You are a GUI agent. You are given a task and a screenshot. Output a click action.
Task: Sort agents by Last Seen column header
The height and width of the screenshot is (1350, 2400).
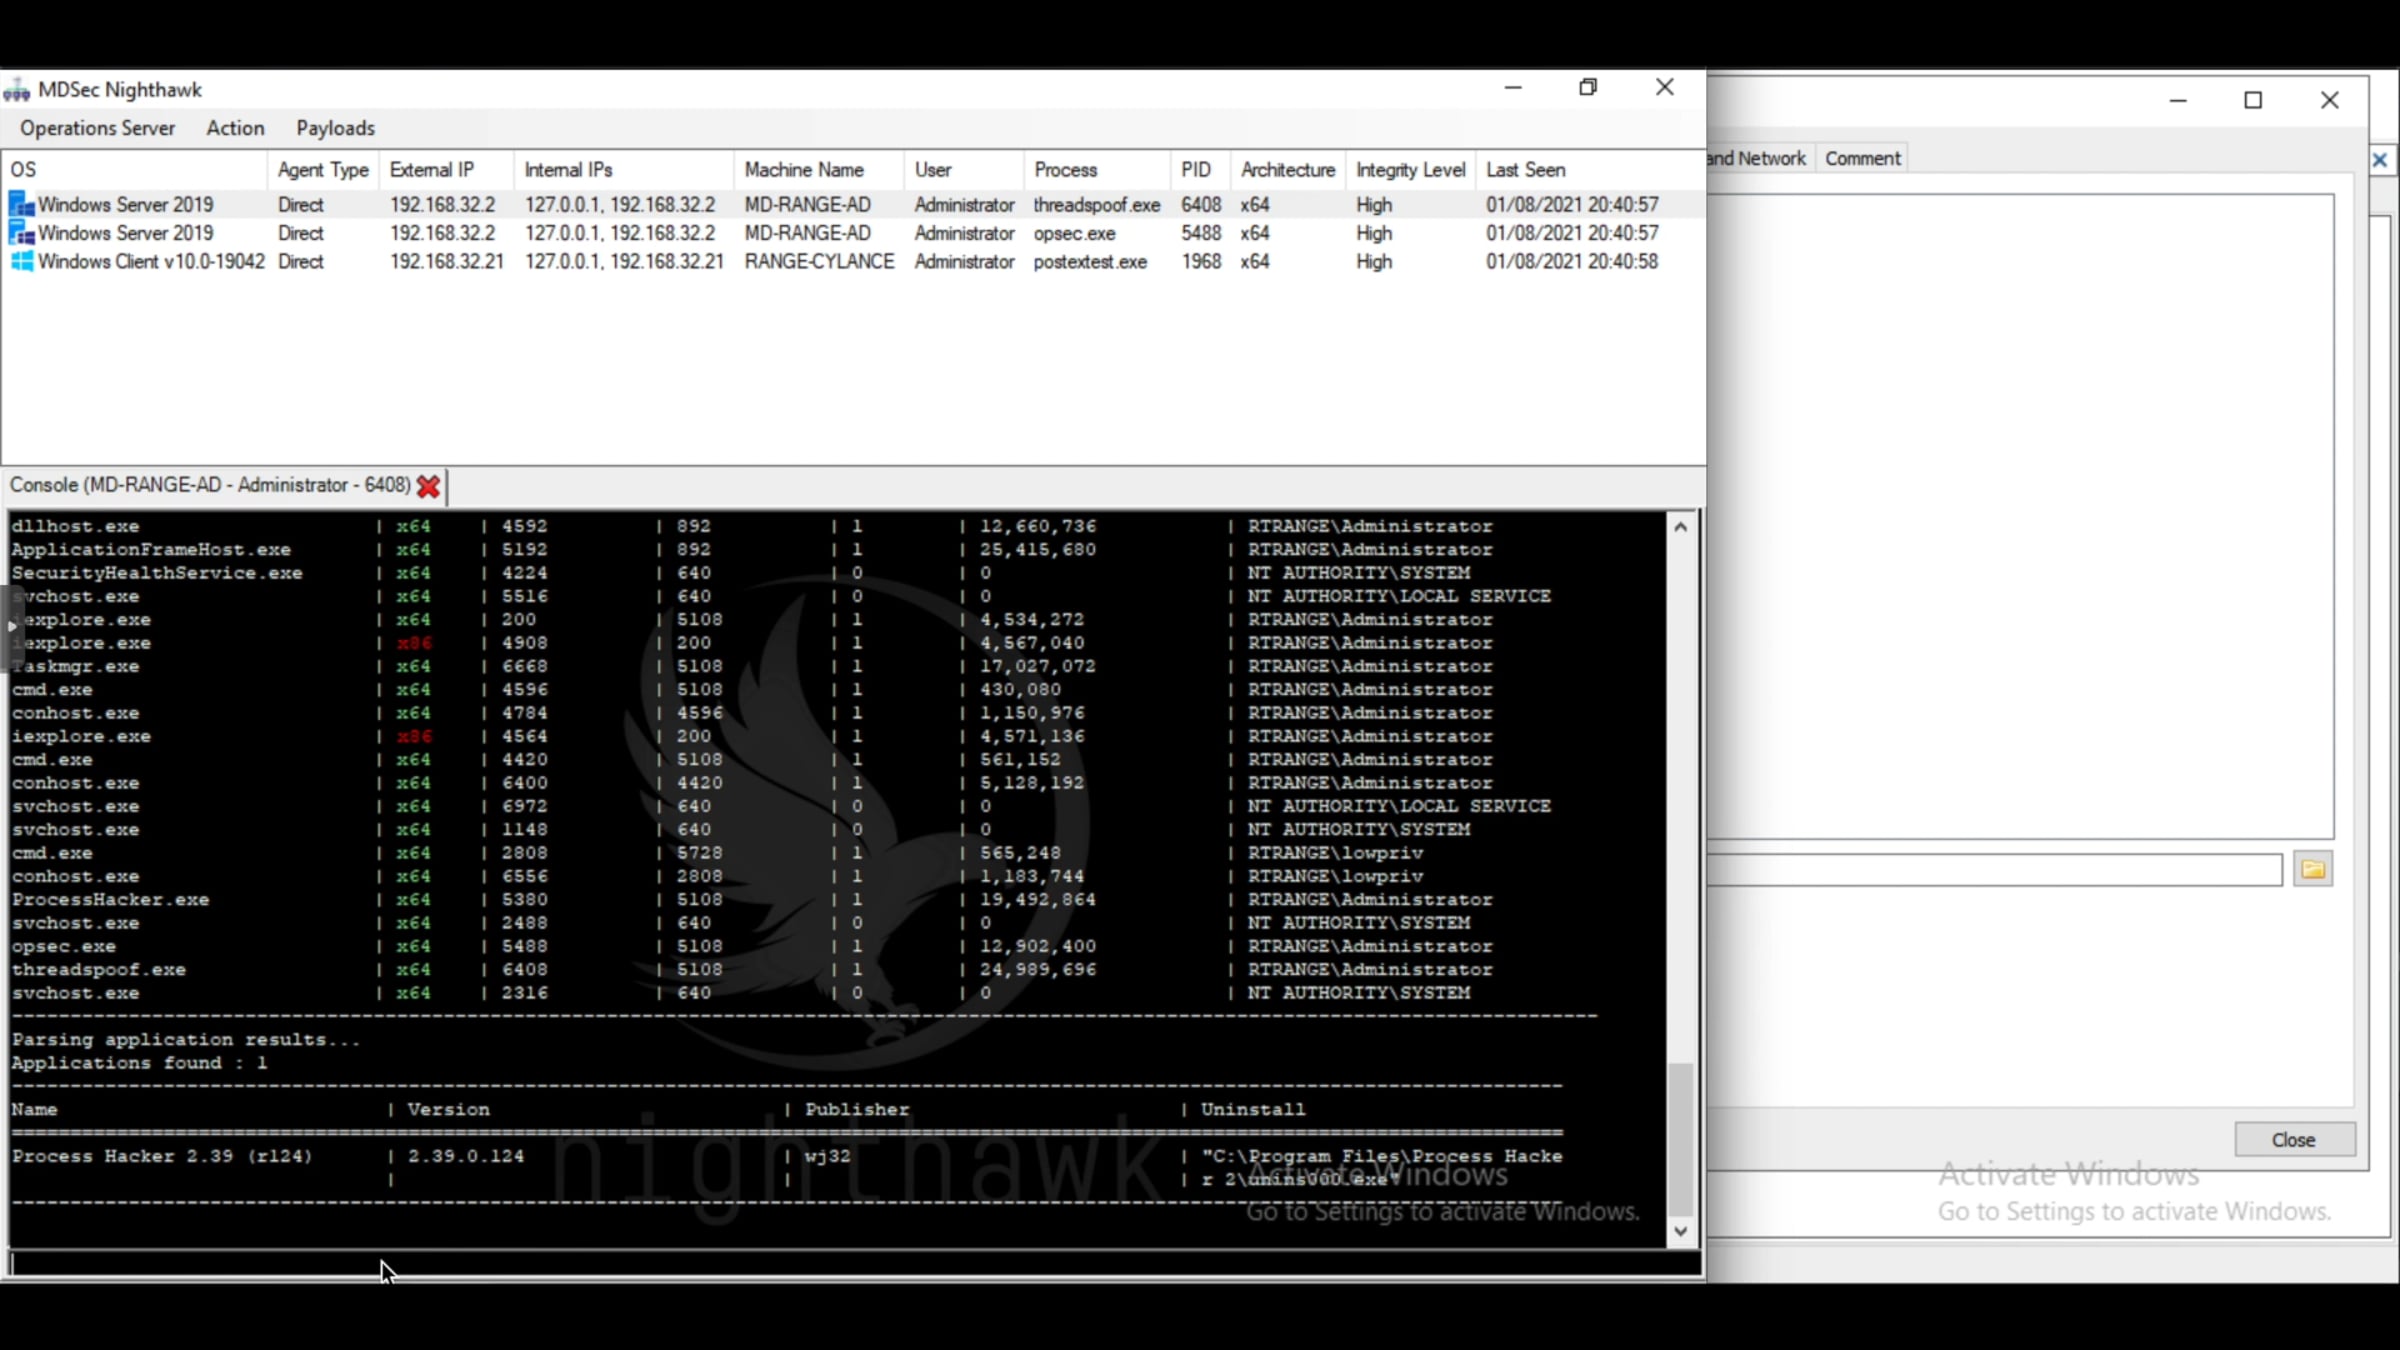pyautogui.click(x=1590, y=170)
